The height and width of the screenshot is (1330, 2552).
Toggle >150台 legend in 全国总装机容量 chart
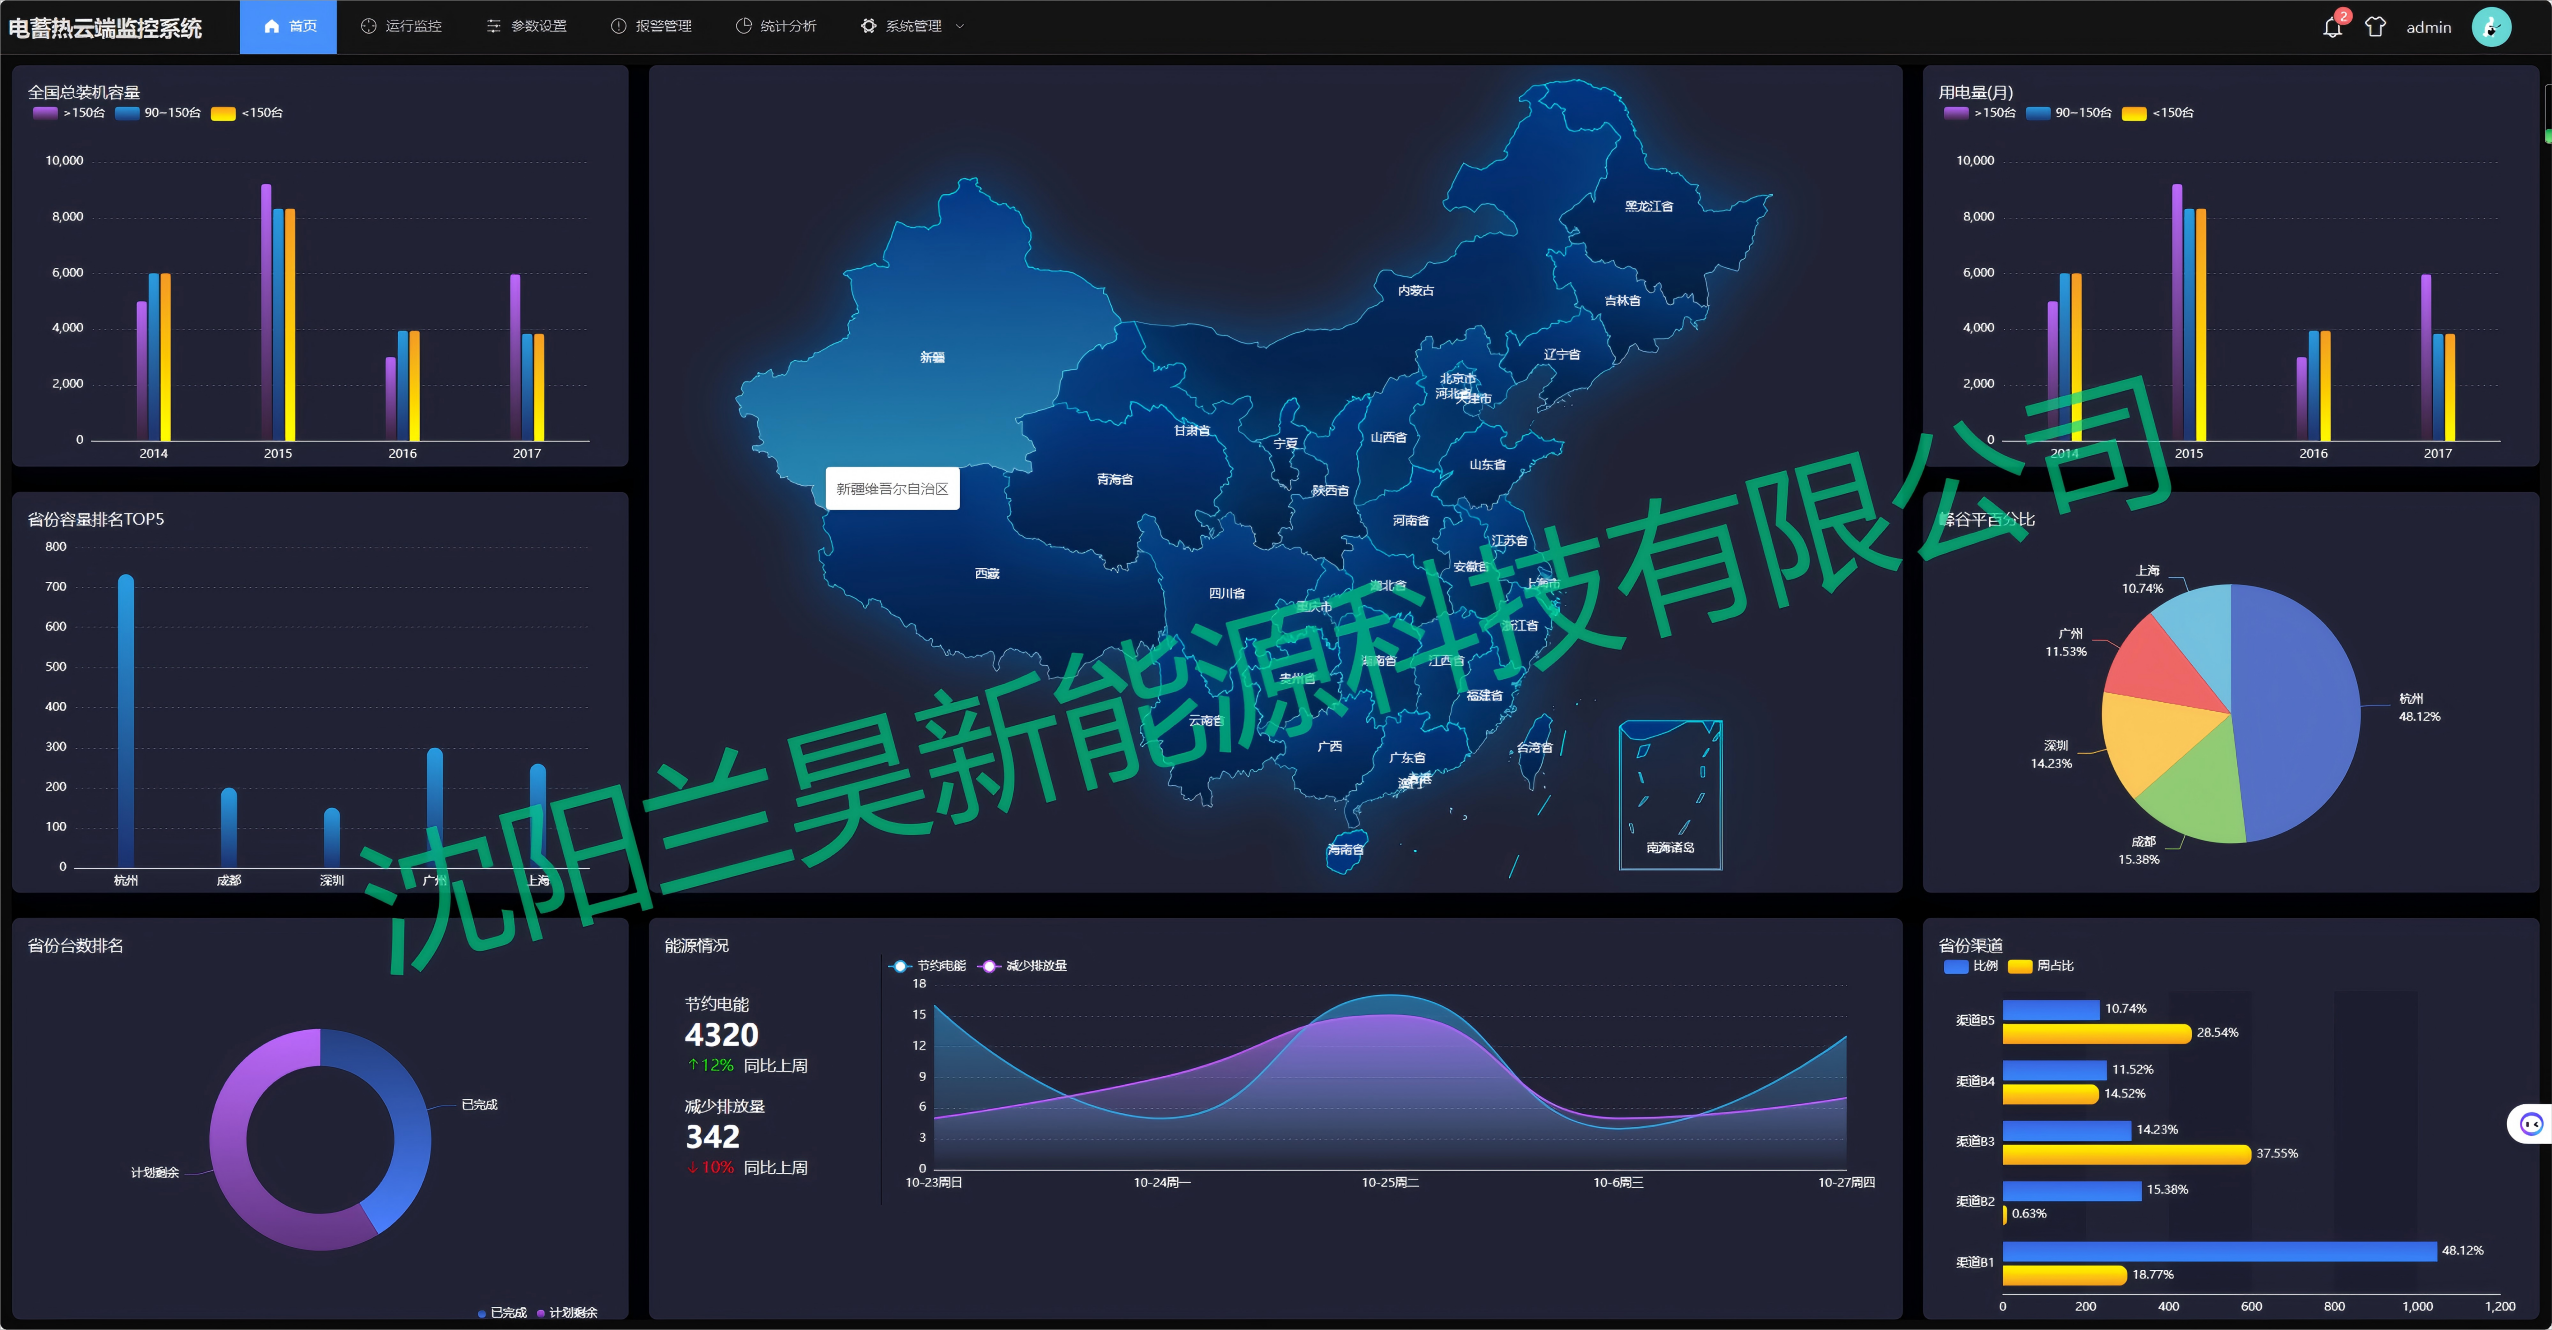tap(46, 113)
